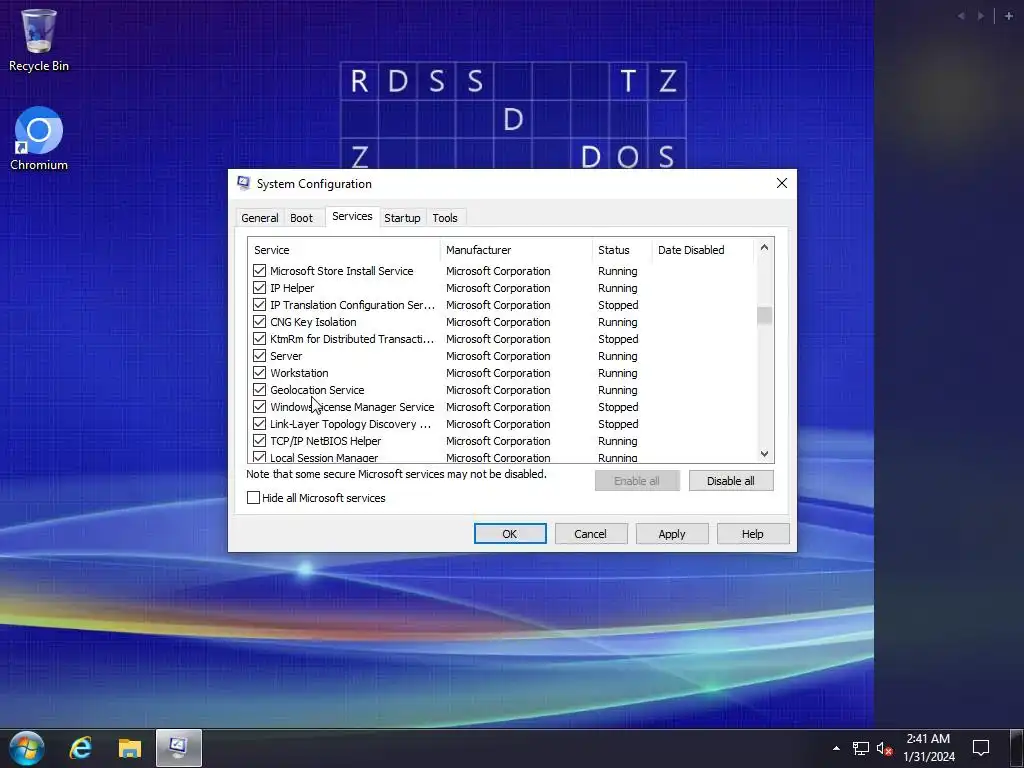Switch to the Boot tab
The image size is (1024, 768).
pos(301,218)
